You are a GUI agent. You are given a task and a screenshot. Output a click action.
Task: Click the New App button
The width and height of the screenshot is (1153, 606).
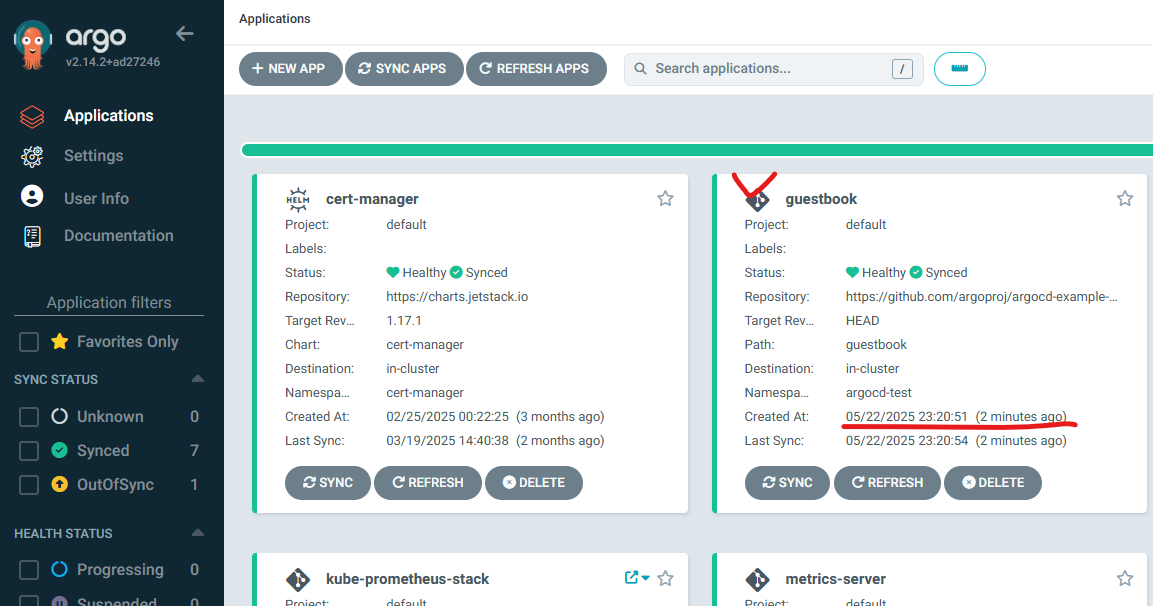click(x=289, y=69)
